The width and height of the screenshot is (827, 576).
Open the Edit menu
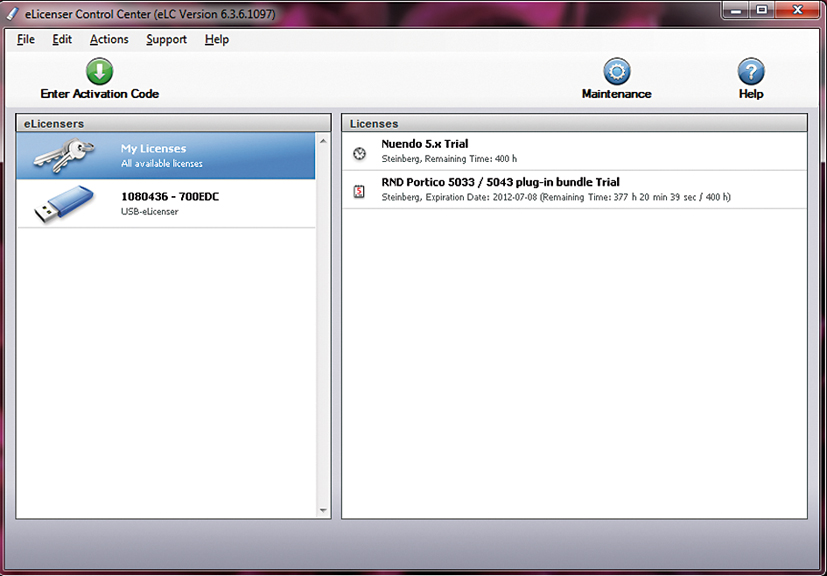[x=62, y=40]
